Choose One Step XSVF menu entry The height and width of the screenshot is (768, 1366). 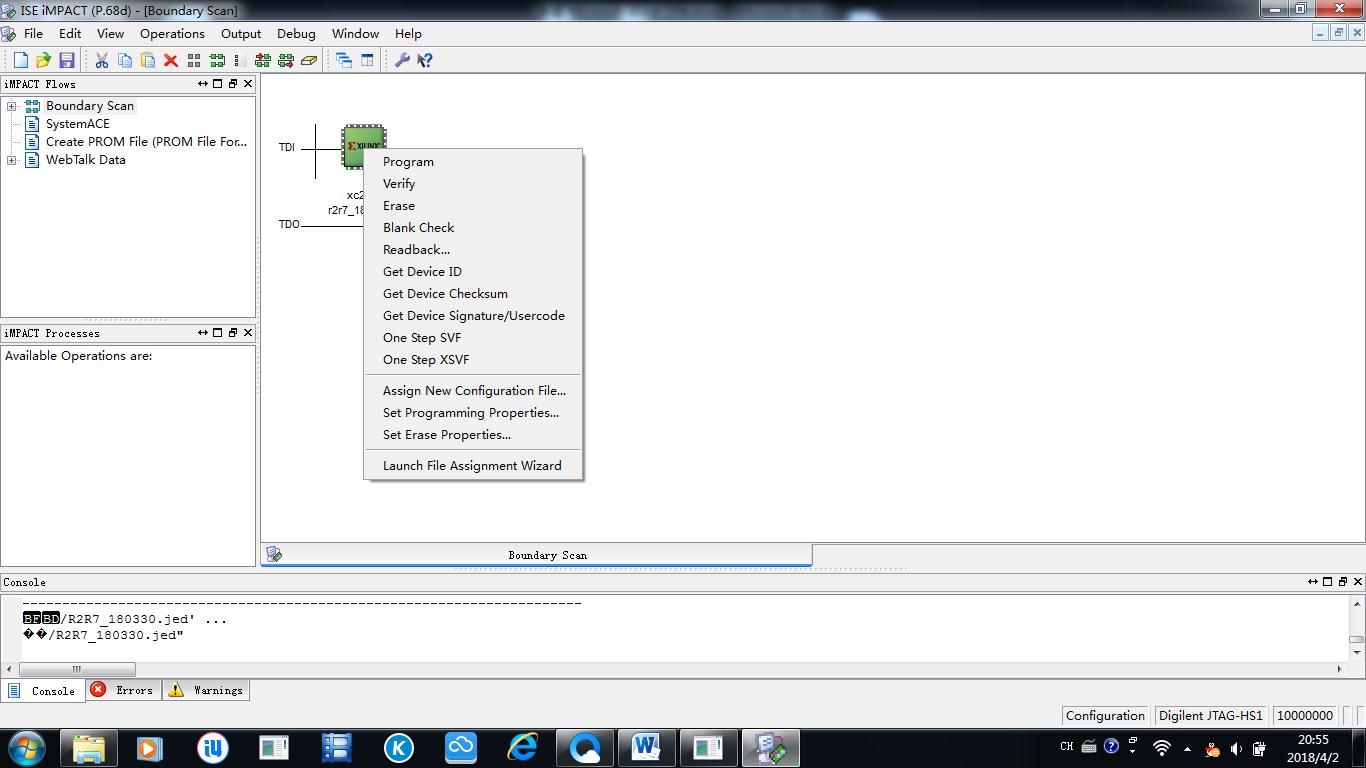coord(473,360)
